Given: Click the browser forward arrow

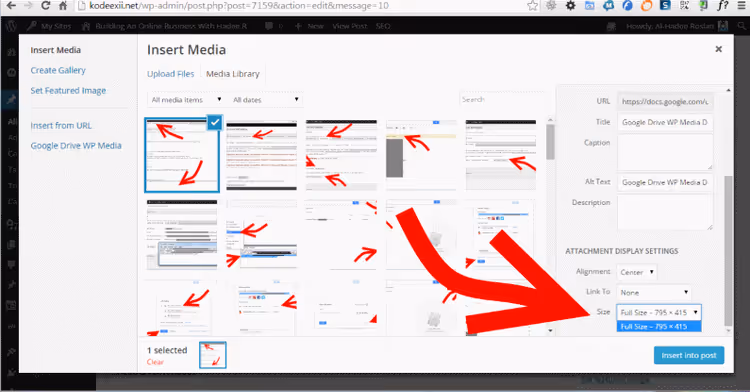Looking at the screenshot, I should coord(28,6).
